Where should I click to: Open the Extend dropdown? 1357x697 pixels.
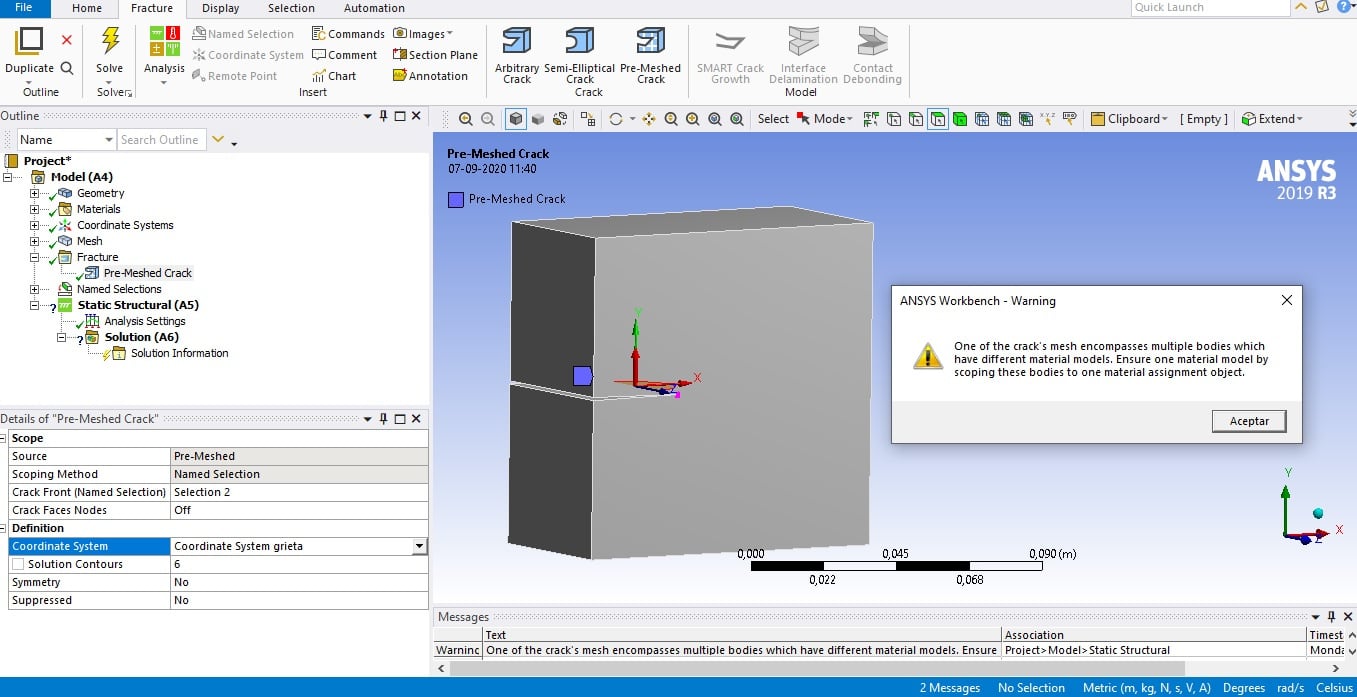(1272, 119)
